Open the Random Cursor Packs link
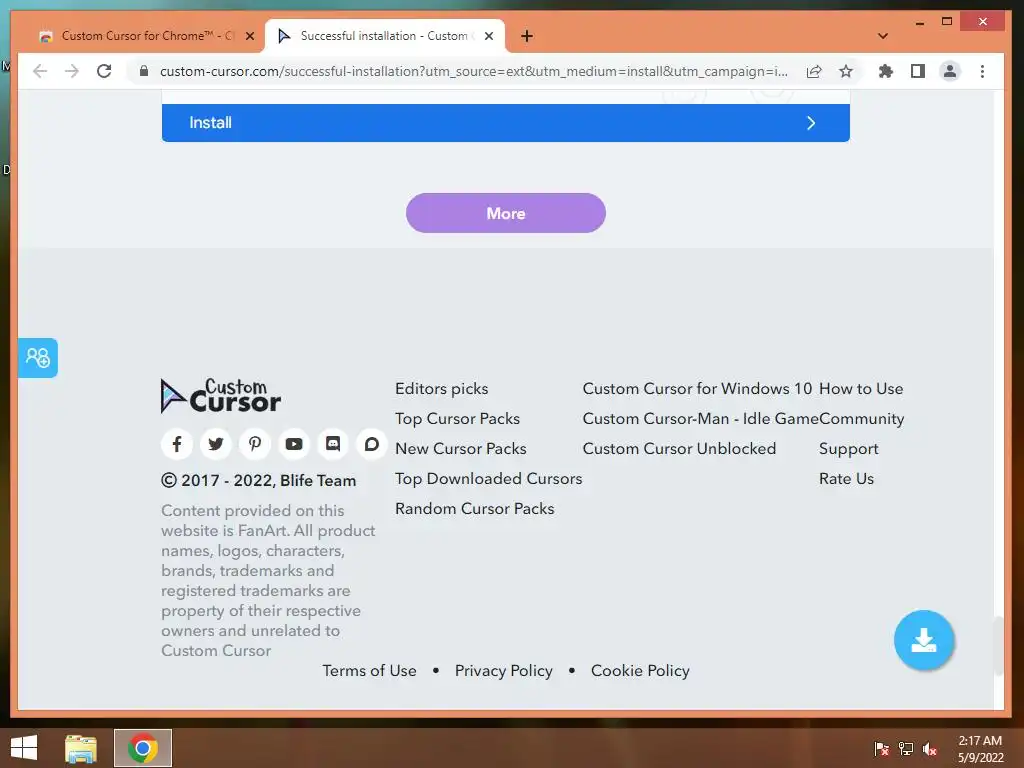This screenshot has height=768, width=1024. (475, 509)
